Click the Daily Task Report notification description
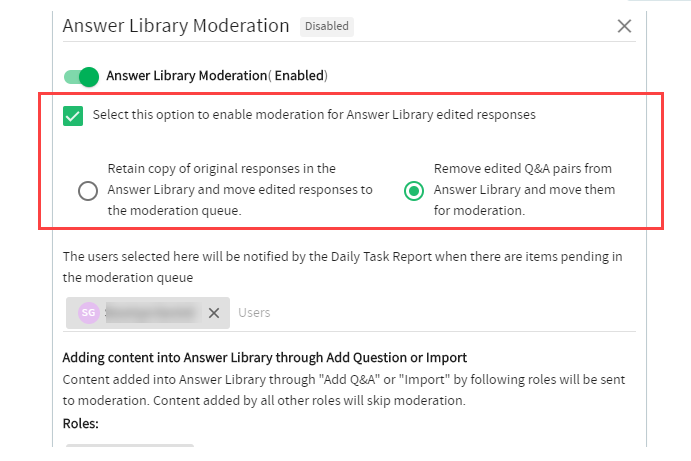The width and height of the screenshot is (691, 461). (342, 267)
